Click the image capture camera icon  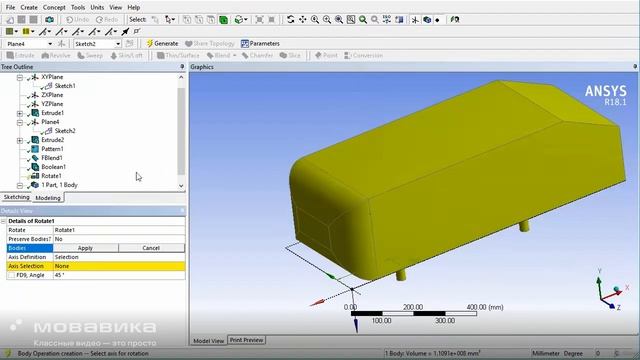(49, 20)
